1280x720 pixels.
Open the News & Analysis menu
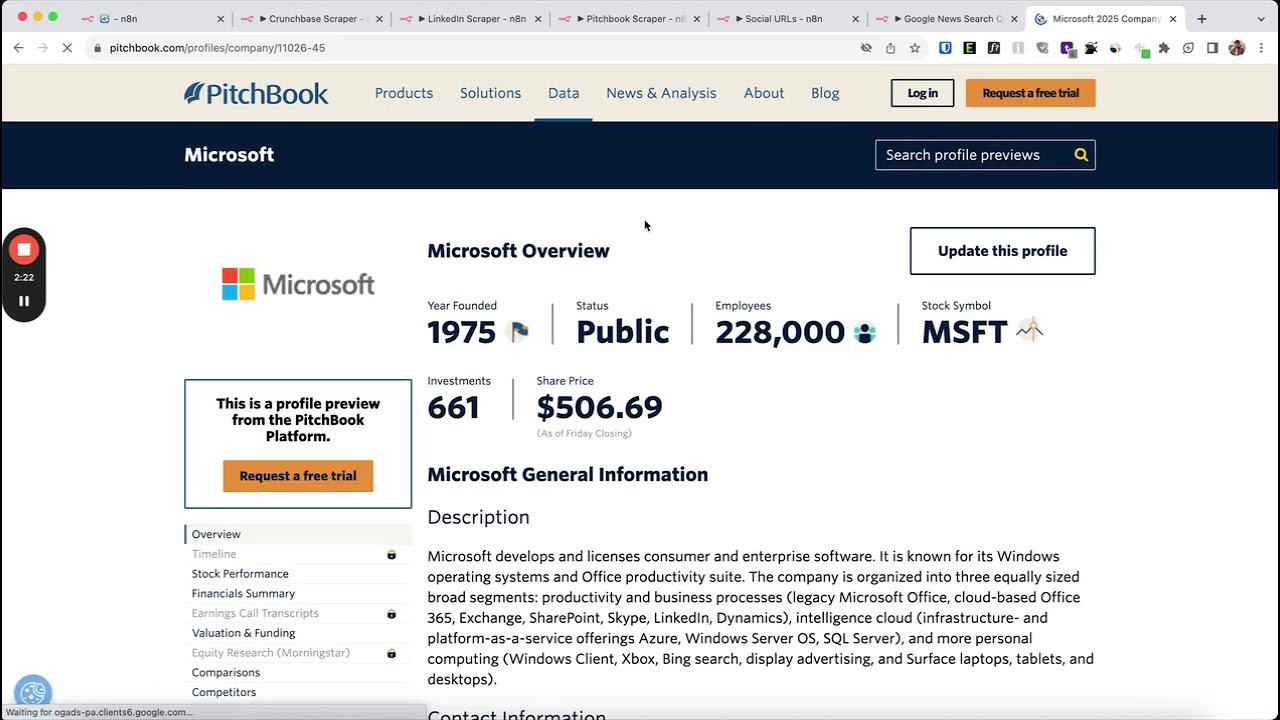pos(661,93)
